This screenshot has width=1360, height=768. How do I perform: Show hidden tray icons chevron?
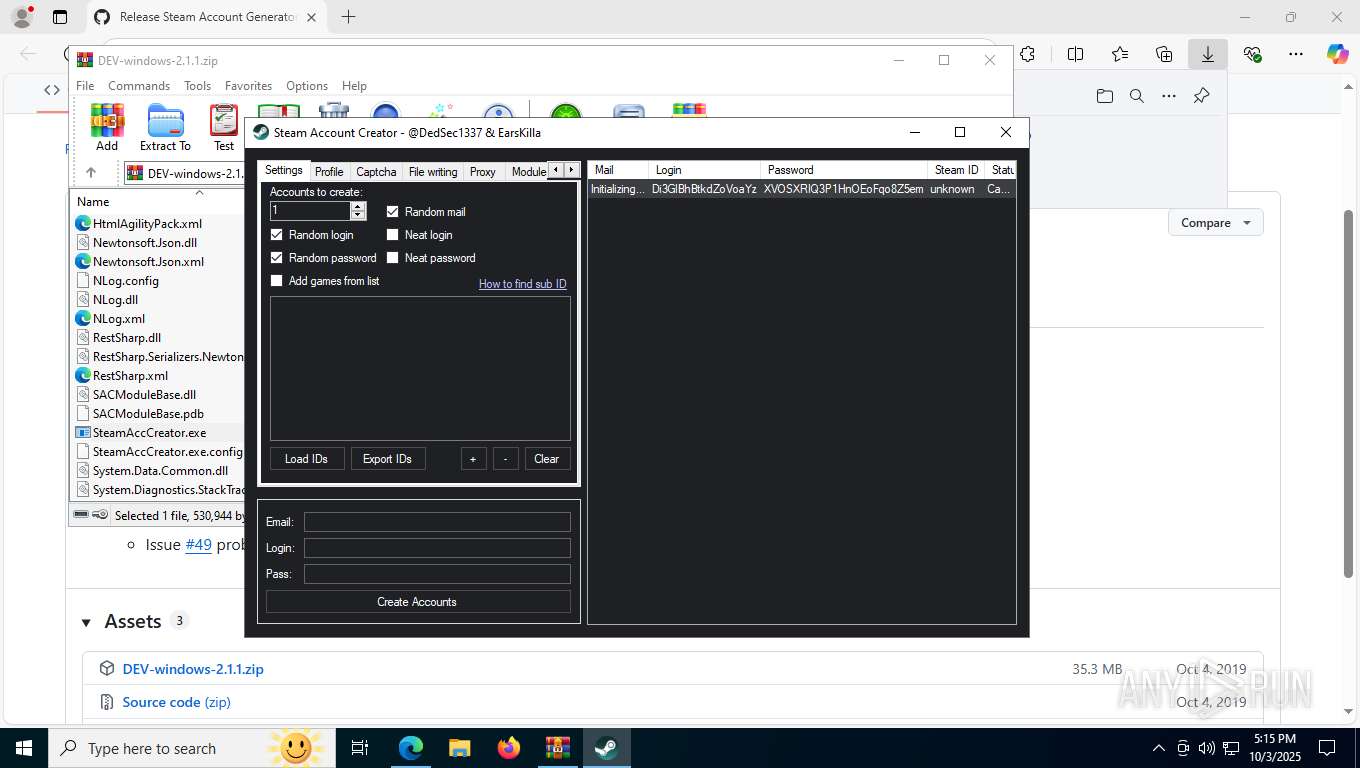(x=1159, y=748)
